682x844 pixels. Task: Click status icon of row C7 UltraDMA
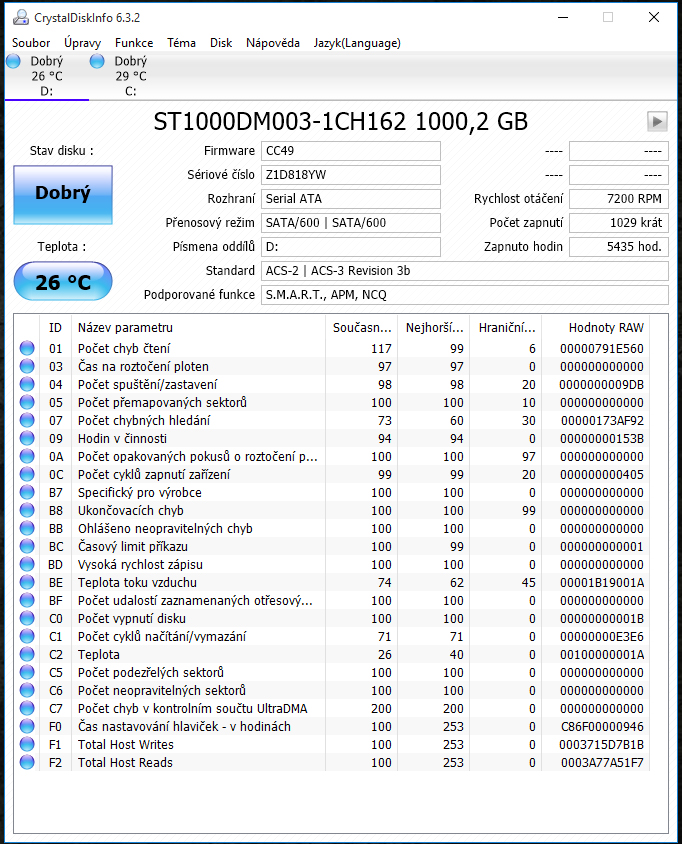pos(27,708)
